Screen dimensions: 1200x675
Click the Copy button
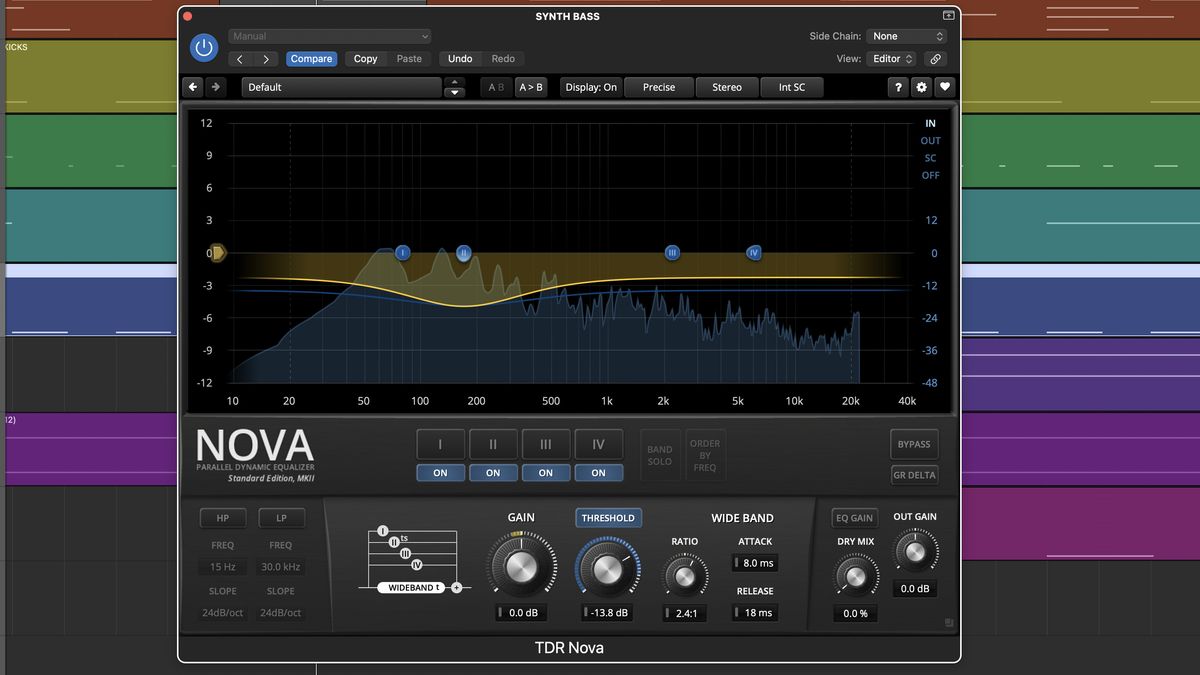click(x=366, y=59)
